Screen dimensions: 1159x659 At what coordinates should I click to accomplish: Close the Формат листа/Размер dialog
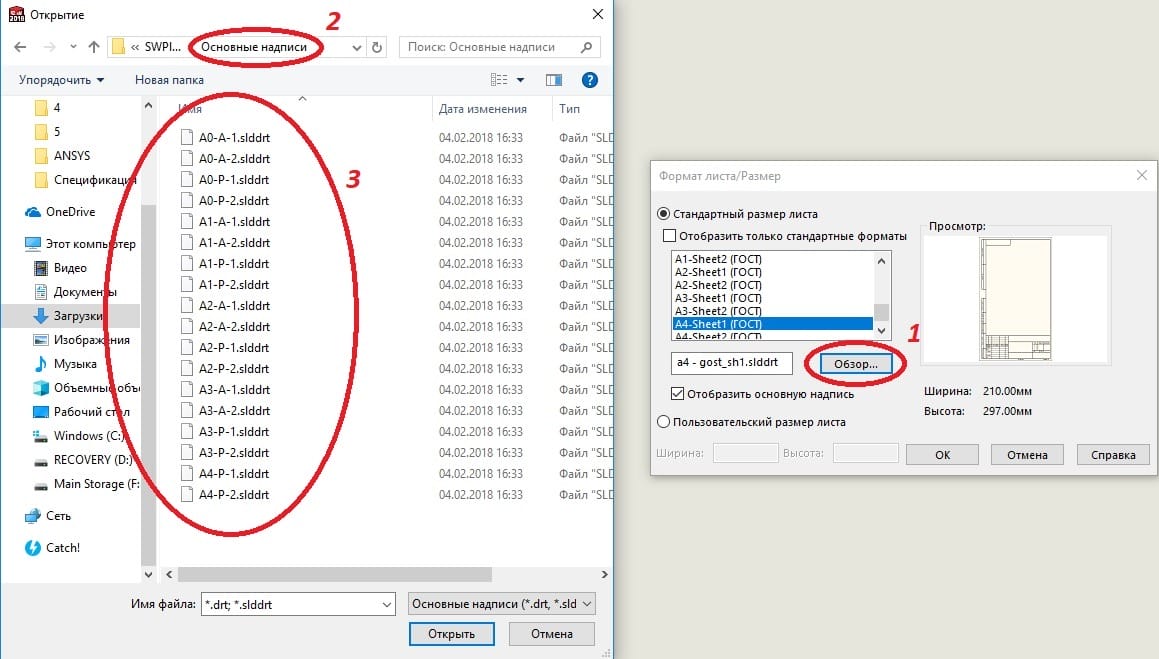tap(1142, 175)
